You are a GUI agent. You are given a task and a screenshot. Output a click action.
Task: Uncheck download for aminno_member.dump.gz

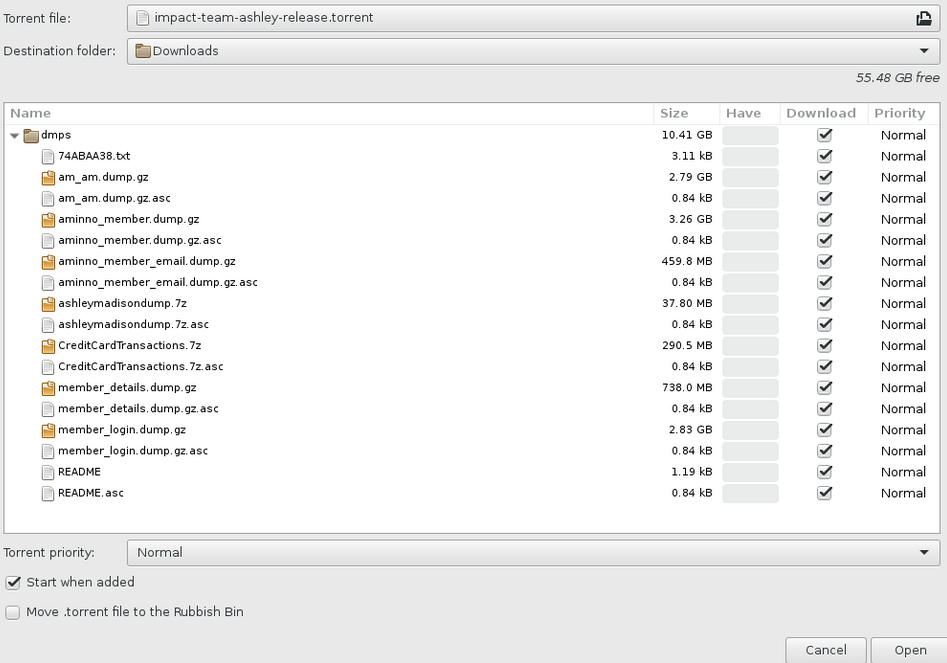coord(824,219)
